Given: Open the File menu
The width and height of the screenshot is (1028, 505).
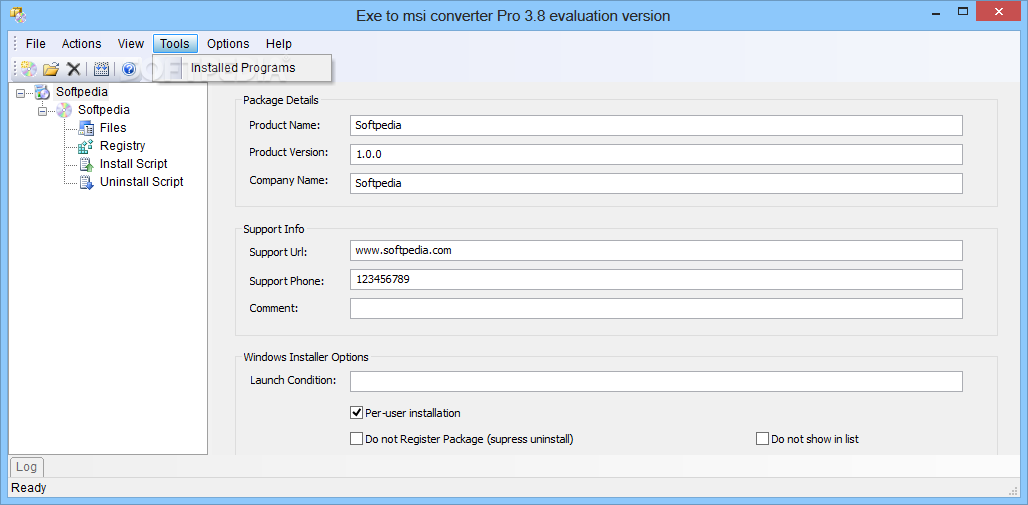Looking at the screenshot, I should pyautogui.click(x=35, y=44).
